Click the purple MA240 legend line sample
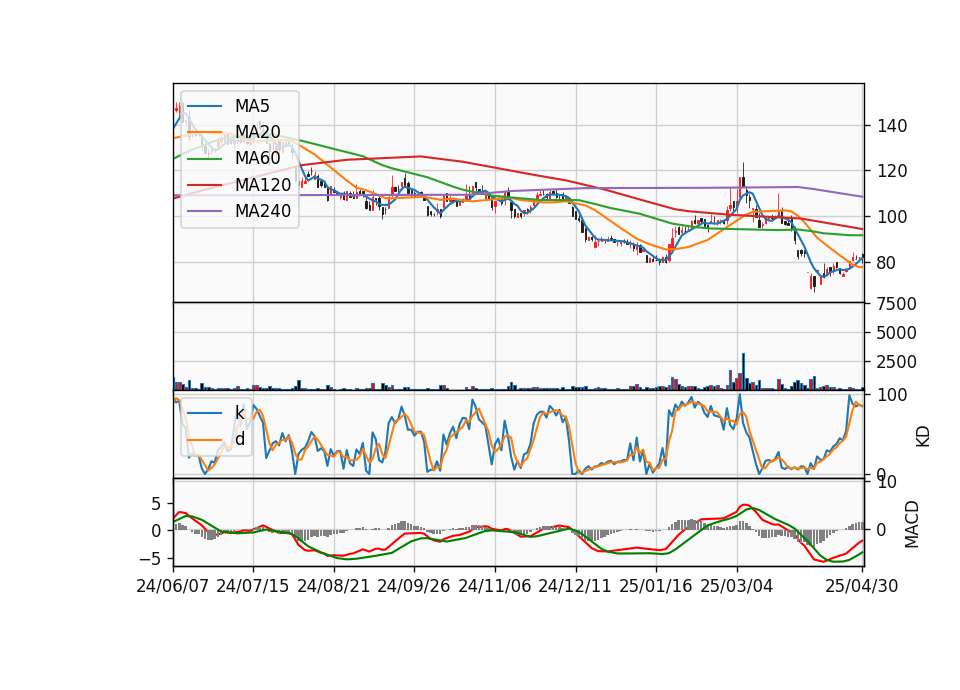The height and width of the screenshot is (690, 960). coord(204,211)
